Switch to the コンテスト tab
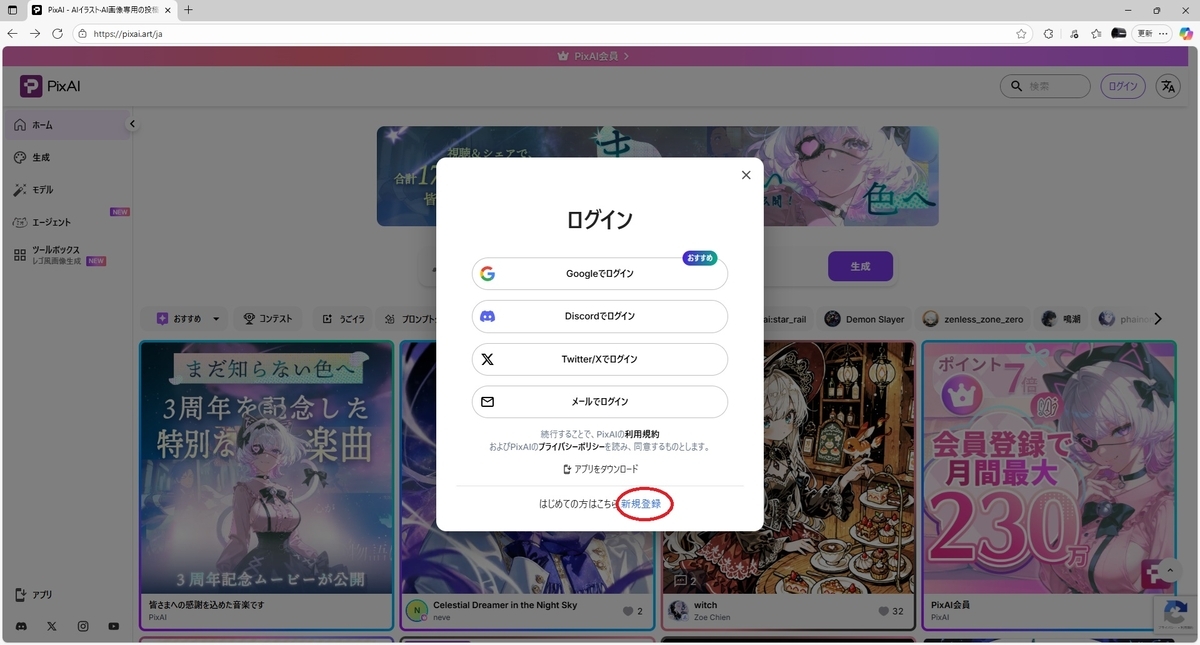1200x645 pixels. tap(267, 318)
